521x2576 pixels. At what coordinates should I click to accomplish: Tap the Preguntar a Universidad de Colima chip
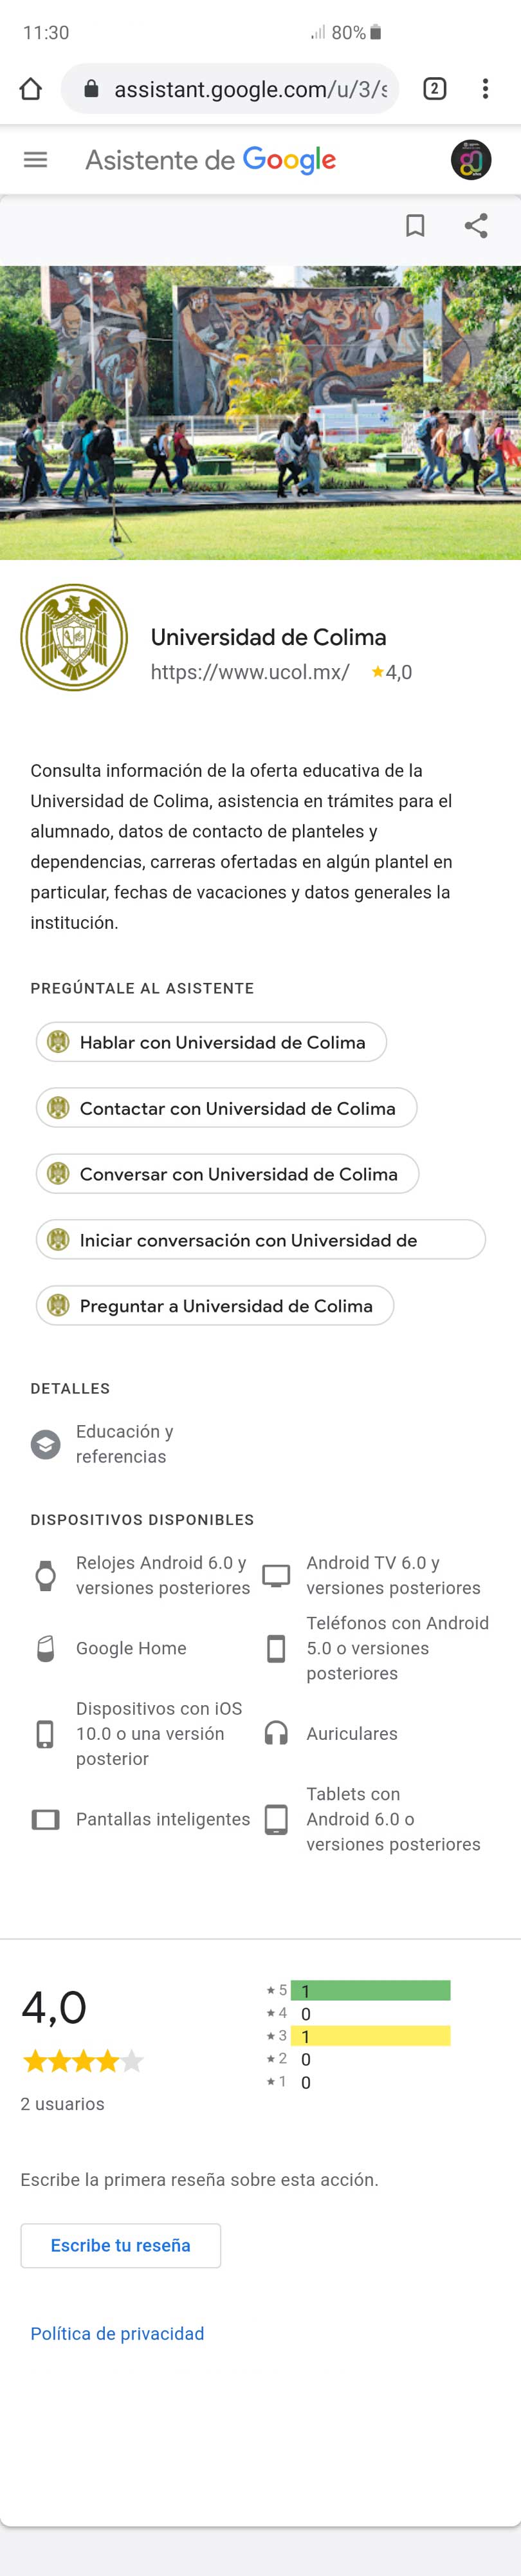point(215,1306)
